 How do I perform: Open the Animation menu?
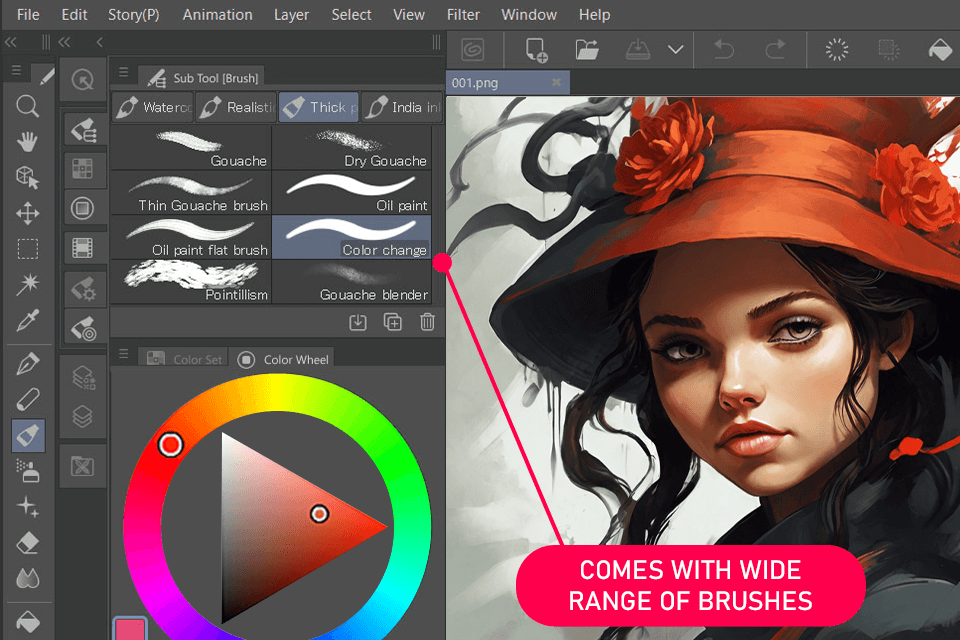(217, 15)
